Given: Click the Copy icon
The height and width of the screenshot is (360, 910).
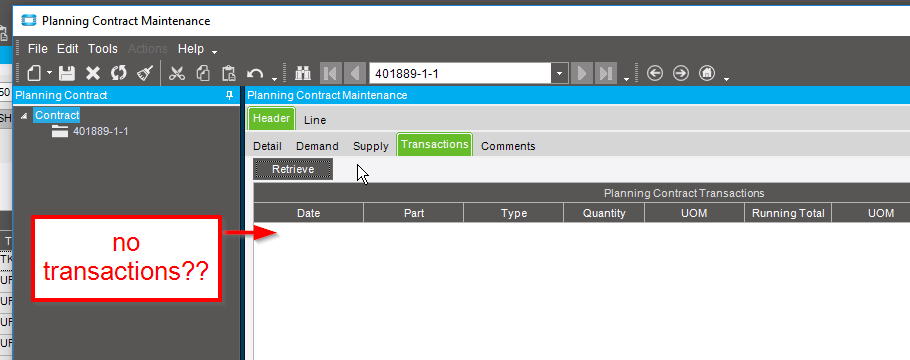Looking at the screenshot, I should (203, 73).
